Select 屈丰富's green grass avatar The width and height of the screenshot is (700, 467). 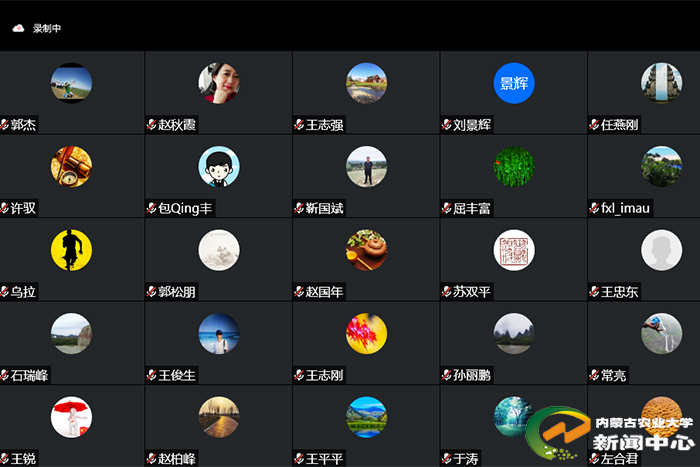(x=514, y=167)
